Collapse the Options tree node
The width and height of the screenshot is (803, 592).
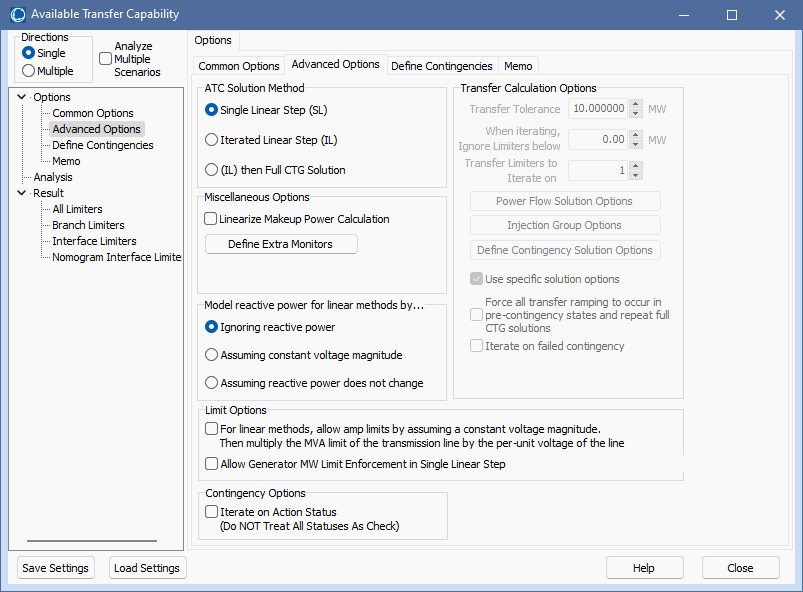click(22, 97)
